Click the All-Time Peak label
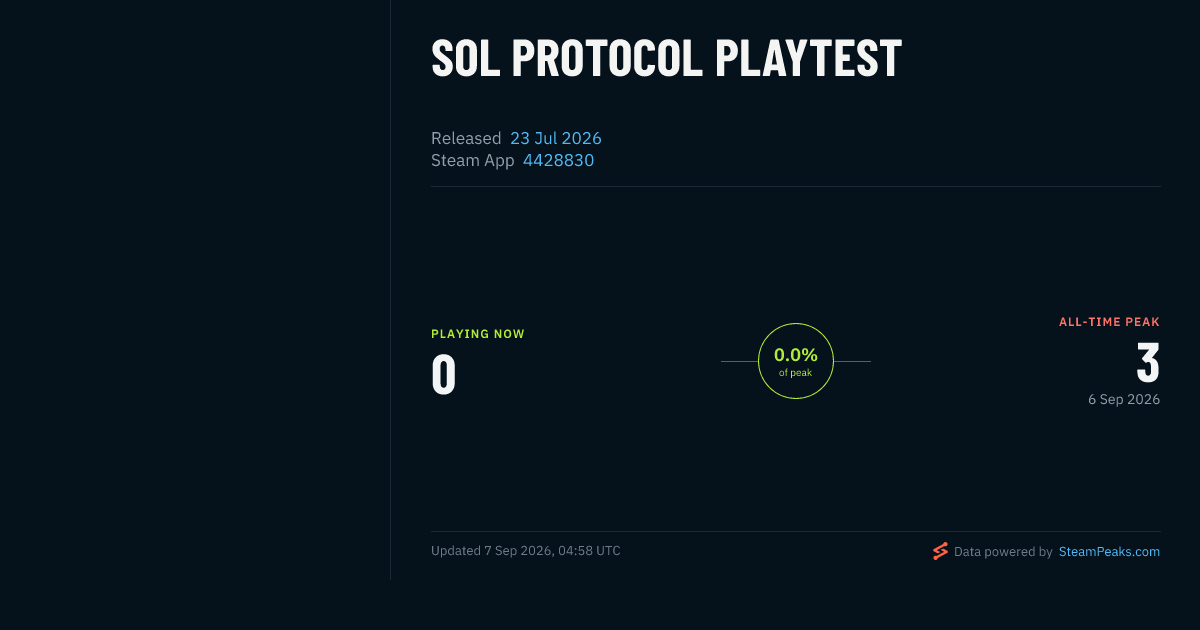Image resolution: width=1200 pixels, height=630 pixels. click(x=1109, y=322)
